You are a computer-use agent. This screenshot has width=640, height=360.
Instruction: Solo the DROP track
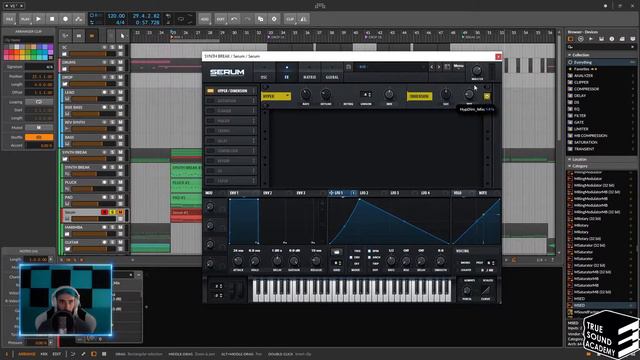(x=113, y=78)
